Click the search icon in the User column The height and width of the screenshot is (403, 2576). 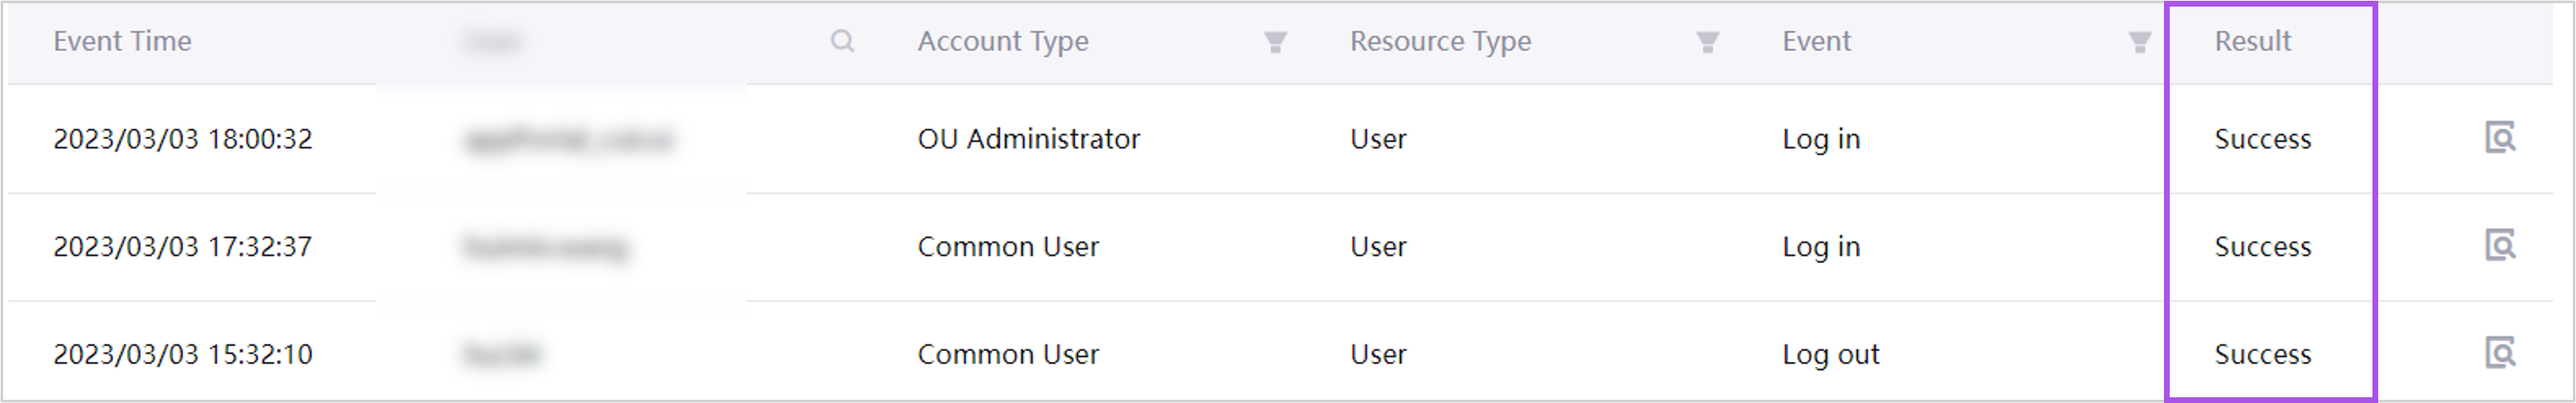pos(842,41)
